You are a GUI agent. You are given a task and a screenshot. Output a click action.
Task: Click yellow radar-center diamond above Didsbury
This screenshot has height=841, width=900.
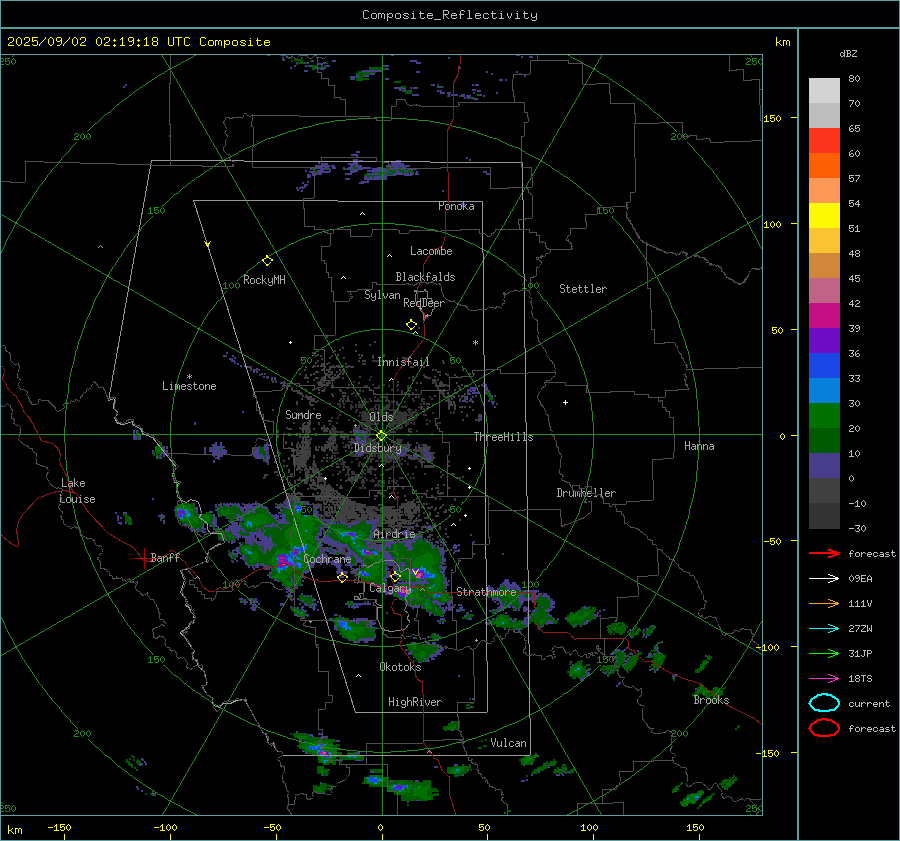381,436
